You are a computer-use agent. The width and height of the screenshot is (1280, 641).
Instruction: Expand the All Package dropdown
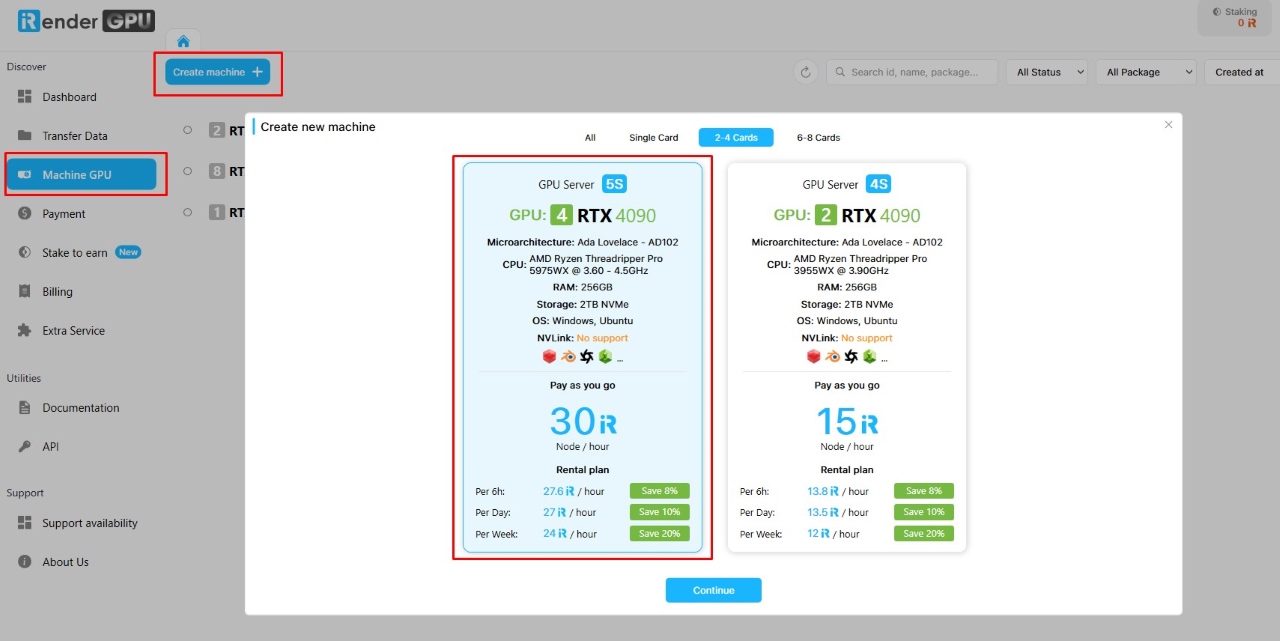coord(1145,72)
